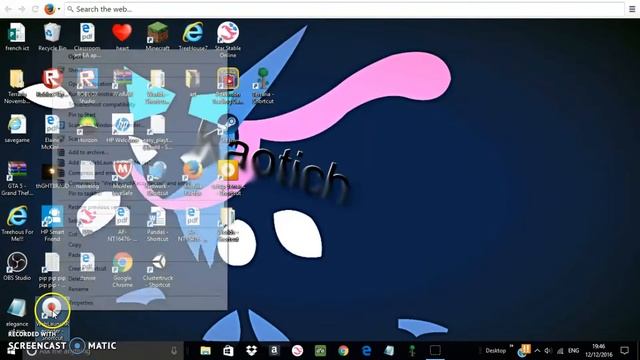640x360 pixels.
Task: Choose Open at top of context menu
Action: (x=75, y=56)
